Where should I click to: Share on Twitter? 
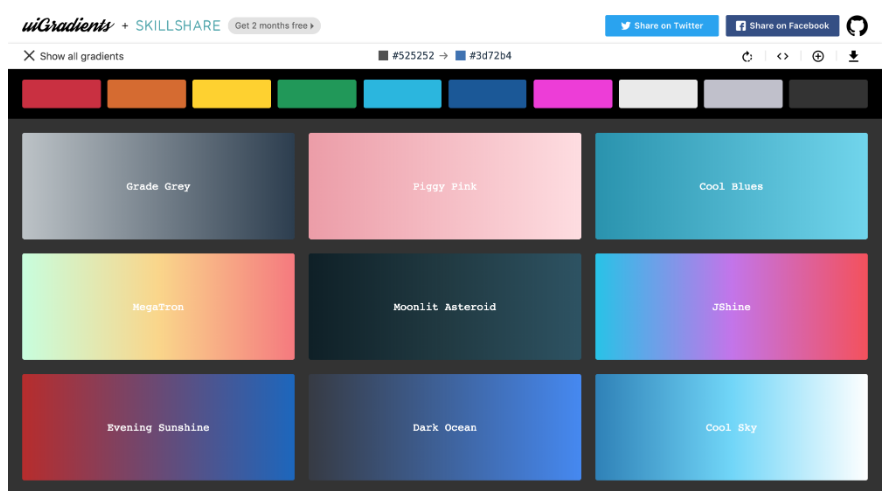661,26
